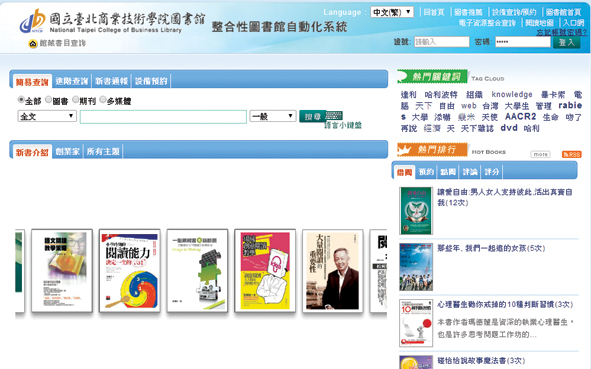
Task: Click the 熱門關鍵詞 banner icon
Action: (x=432, y=77)
